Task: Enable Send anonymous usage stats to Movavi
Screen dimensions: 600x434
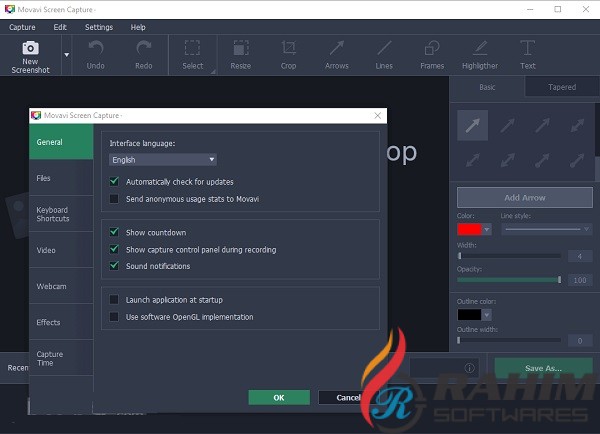Action: pos(114,199)
